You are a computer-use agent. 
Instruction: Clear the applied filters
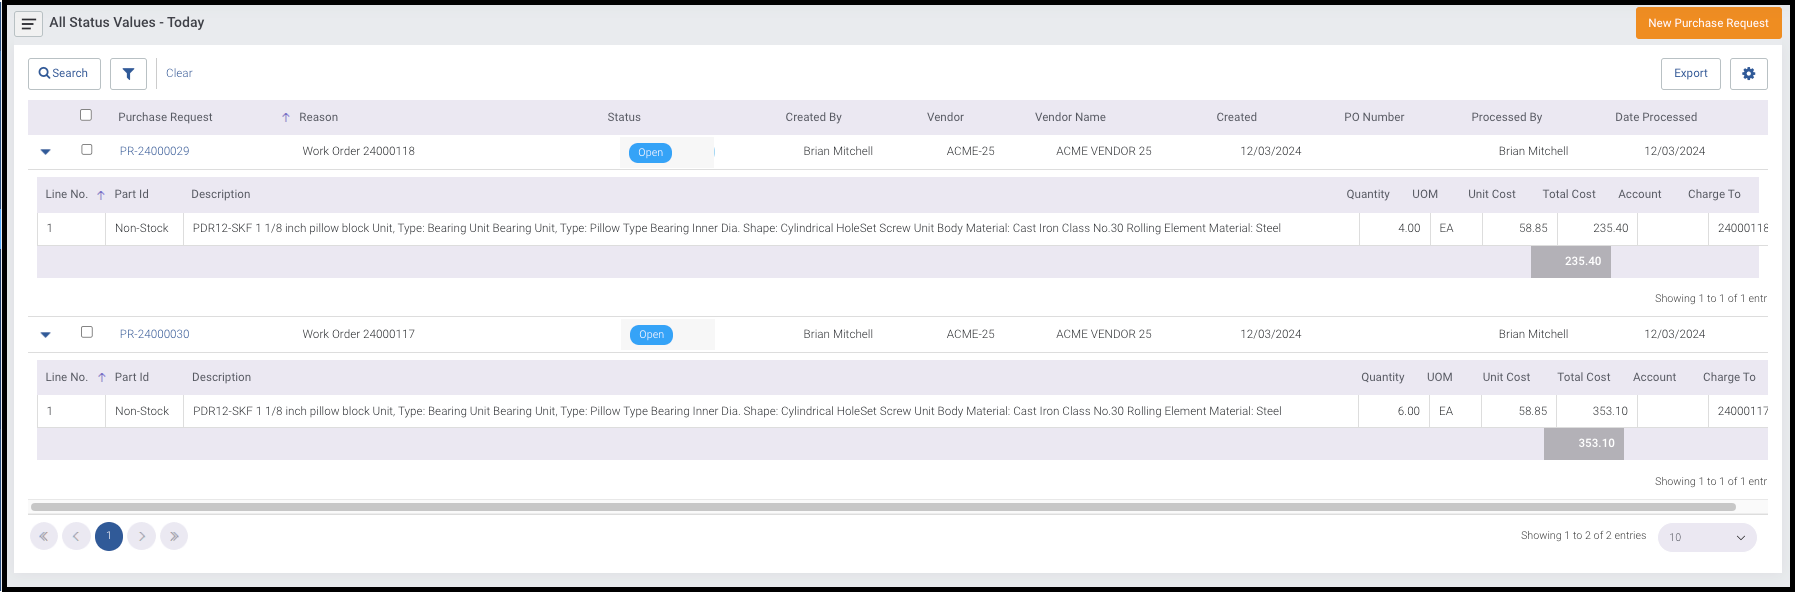[x=179, y=73]
